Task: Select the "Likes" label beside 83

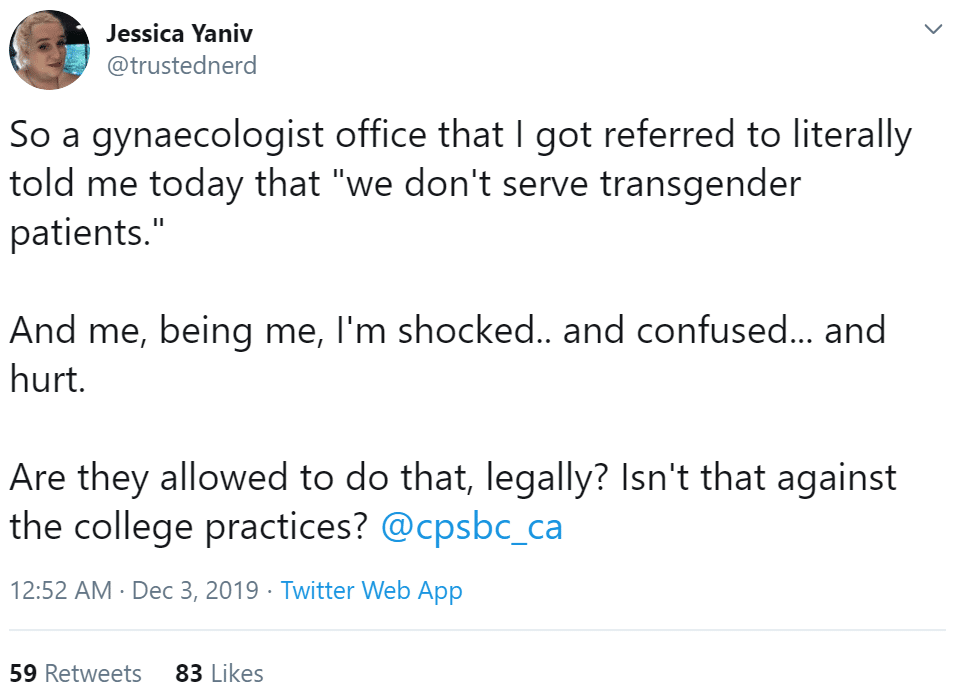Action: [x=237, y=673]
